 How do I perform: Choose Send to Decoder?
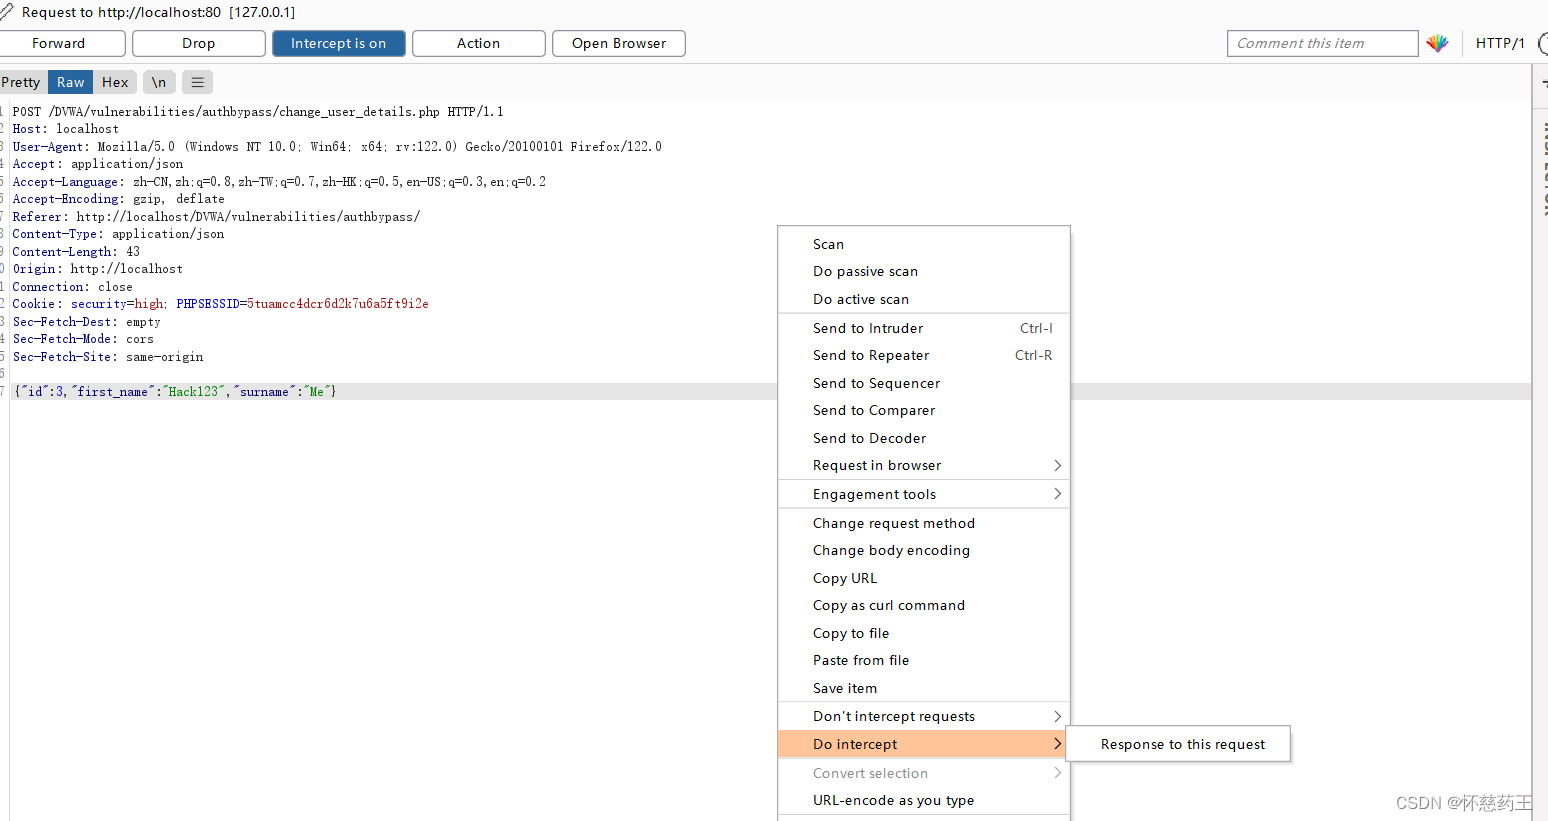pos(924,438)
